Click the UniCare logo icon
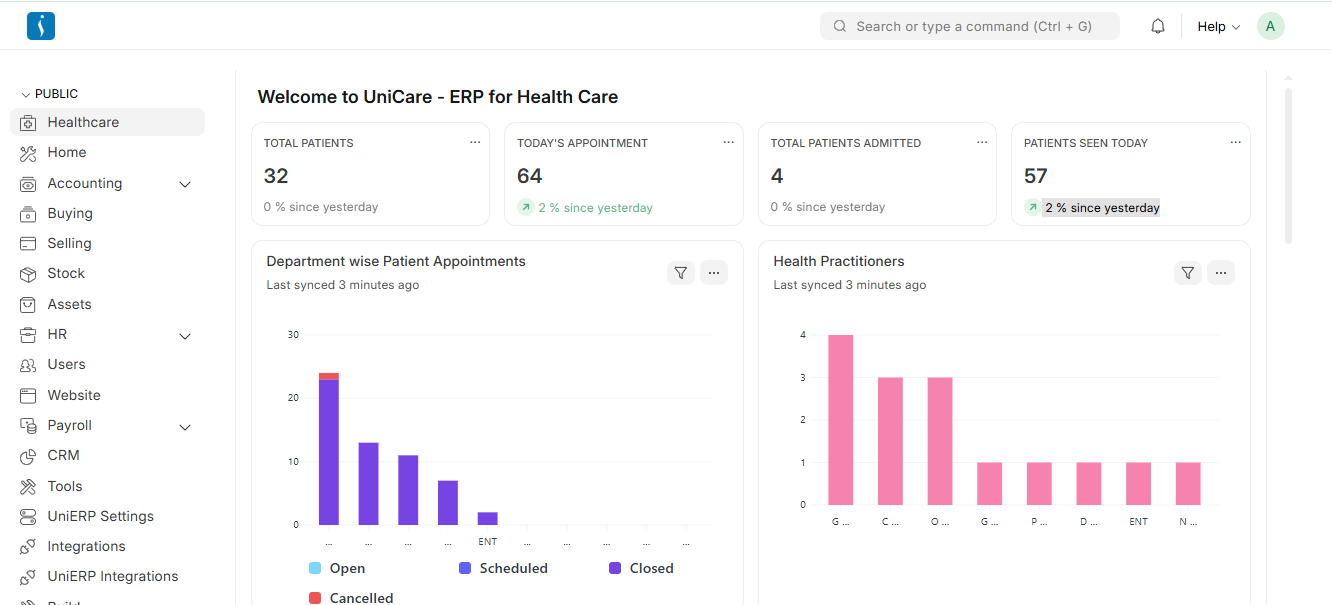1332x605 pixels. click(41, 26)
